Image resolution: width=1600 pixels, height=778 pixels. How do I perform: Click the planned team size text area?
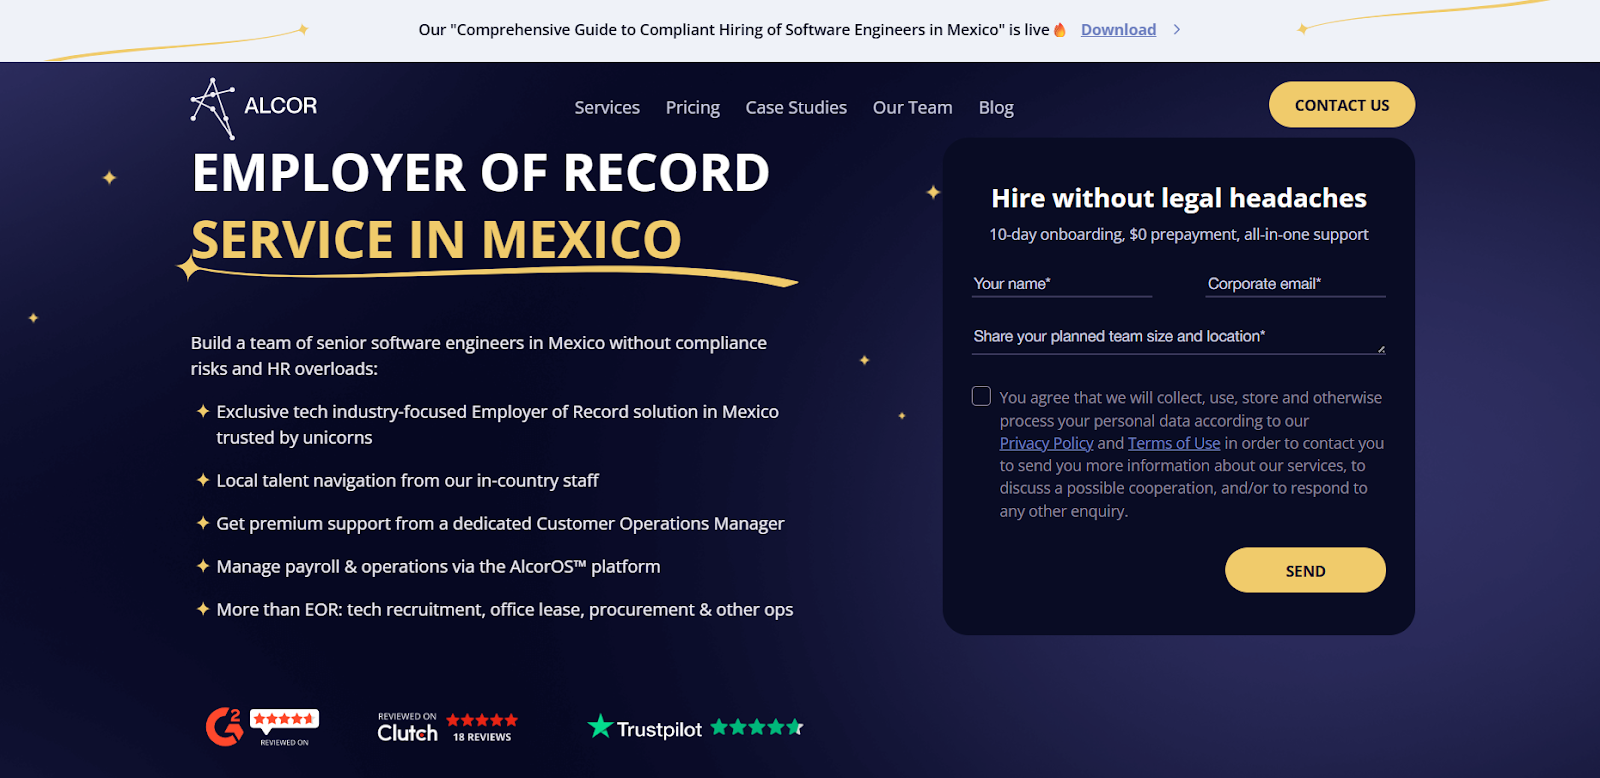tap(1179, 337)
